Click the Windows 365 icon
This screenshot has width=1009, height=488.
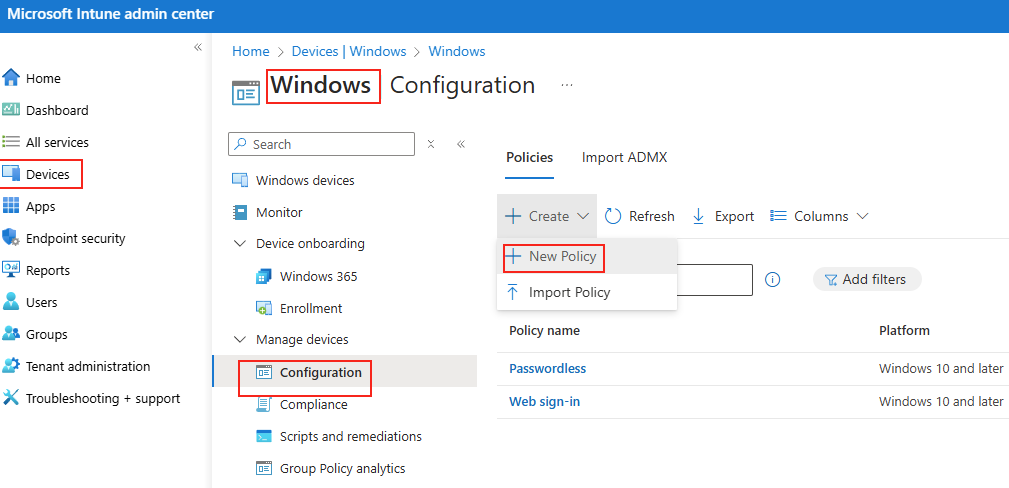pyautogui.click(x=264, y=277)
